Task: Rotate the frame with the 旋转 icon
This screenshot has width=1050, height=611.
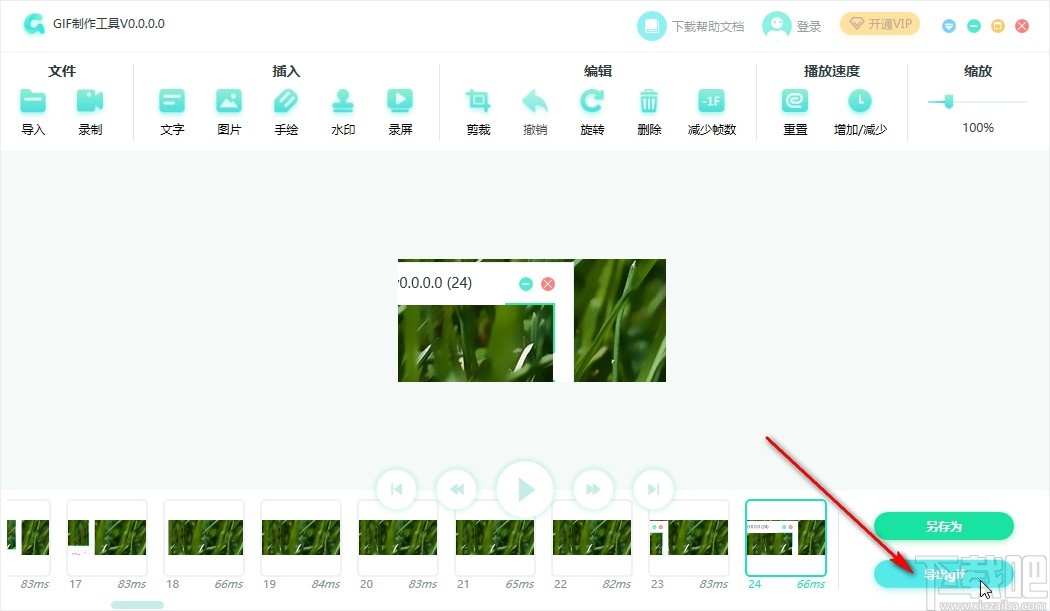Action: point(592,101)
